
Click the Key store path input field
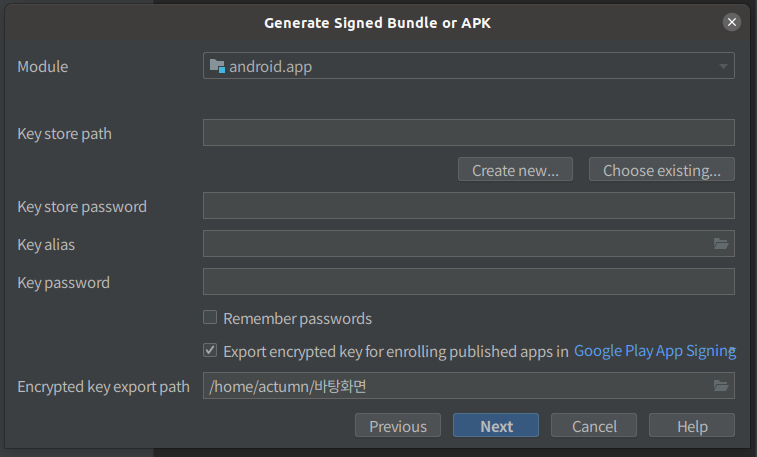click(469, 133)
